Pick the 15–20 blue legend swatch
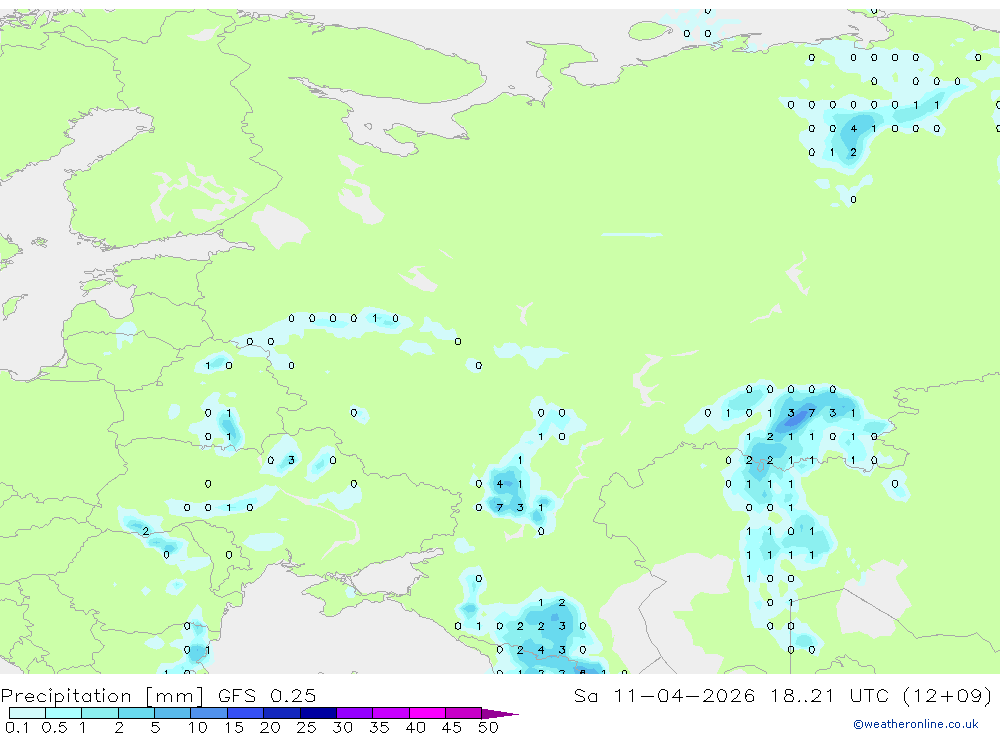Image resolution: width=1000 pixels, height=733 pixels. click(x=245, y=713)
